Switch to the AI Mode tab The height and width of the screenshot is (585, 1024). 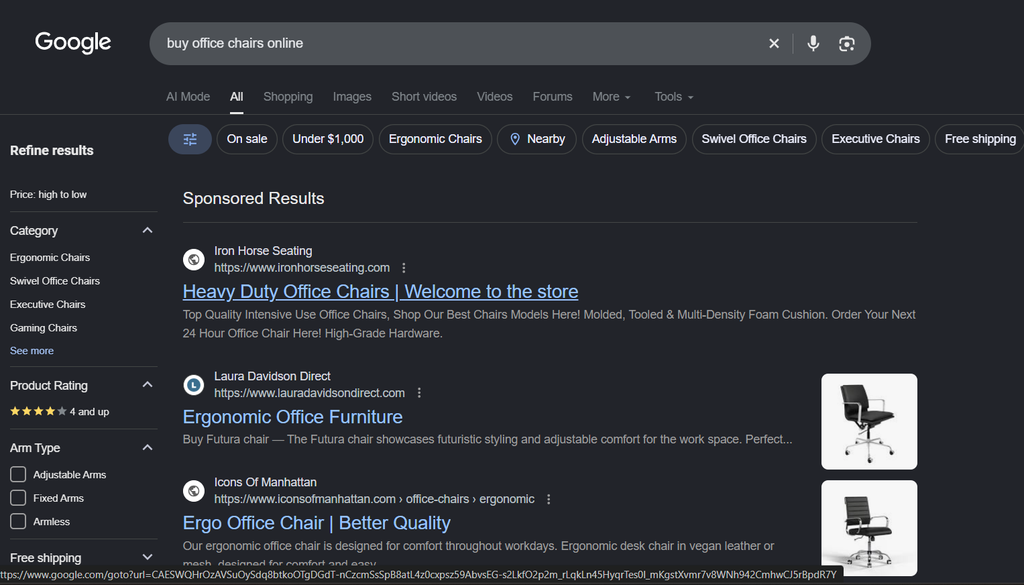coord(188,97)
